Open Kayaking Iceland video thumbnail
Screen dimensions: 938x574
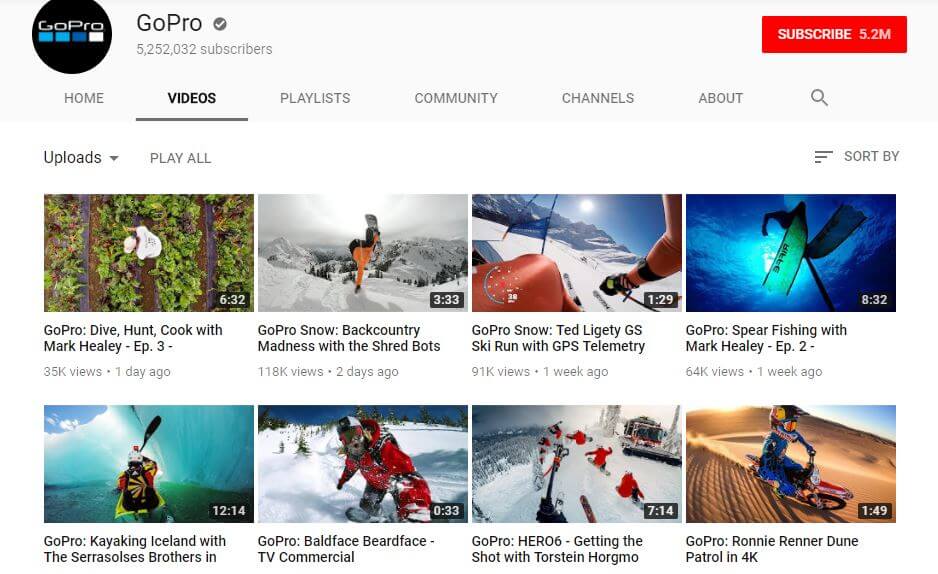pos(148,464)
